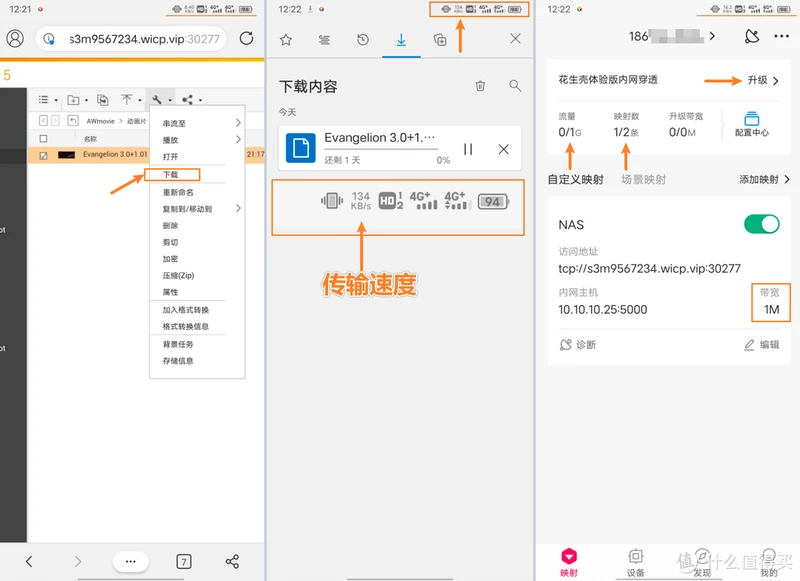Uncheck the Evangelion 3.0+1.01 file checkbox

coord(43,155)
